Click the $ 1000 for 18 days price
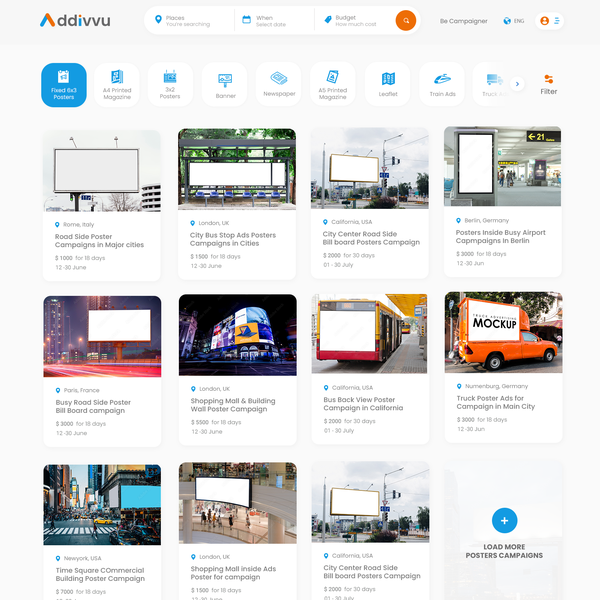 (80, 258)
